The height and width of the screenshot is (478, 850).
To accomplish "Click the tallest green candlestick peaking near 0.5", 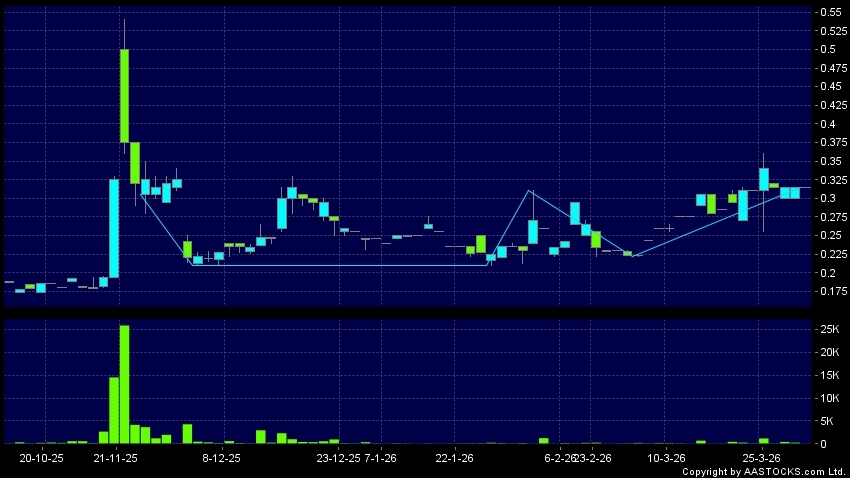I will [124, 95].
